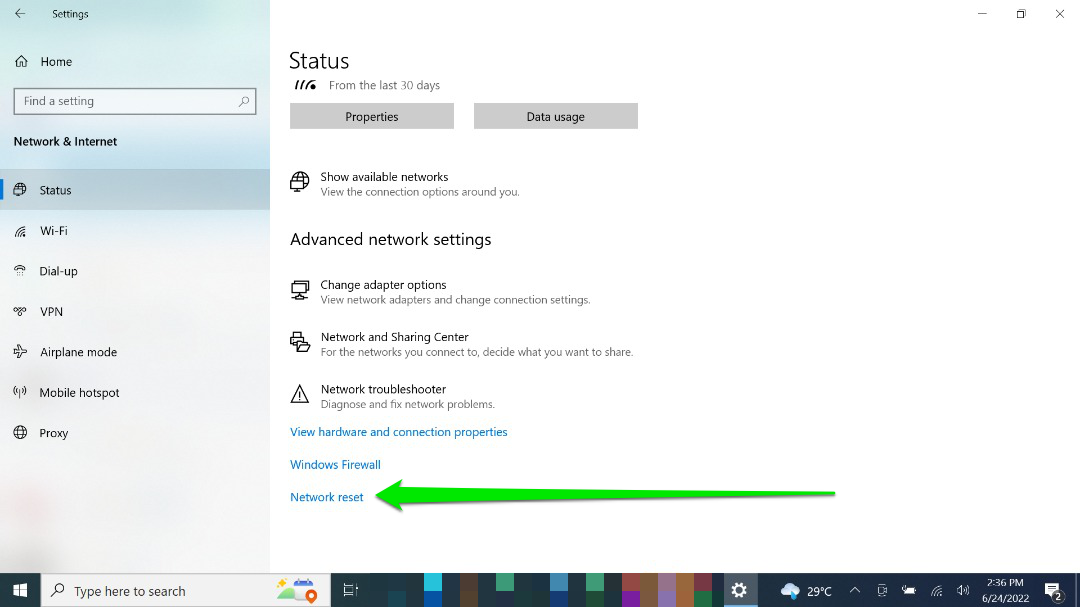Close the Settings window
The height and width of the screenshot is (607, 1080).
[x=1060, y=14]
